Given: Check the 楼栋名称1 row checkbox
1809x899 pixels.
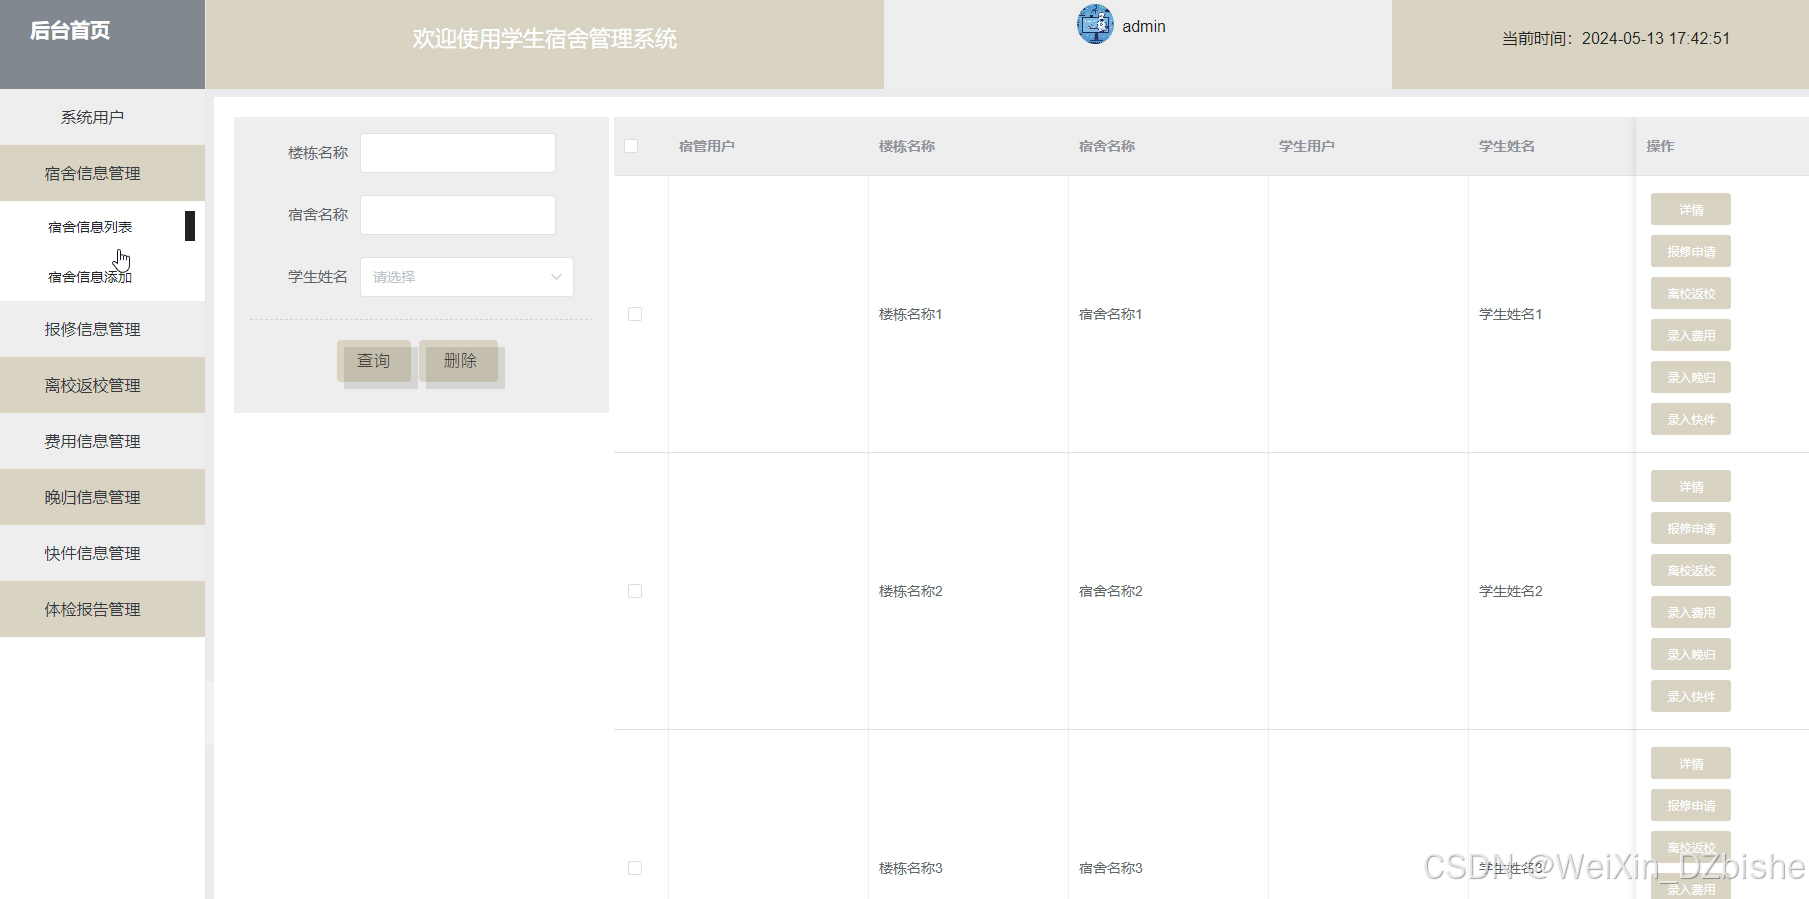Looking at the screenshot, I should coord(635,314).
